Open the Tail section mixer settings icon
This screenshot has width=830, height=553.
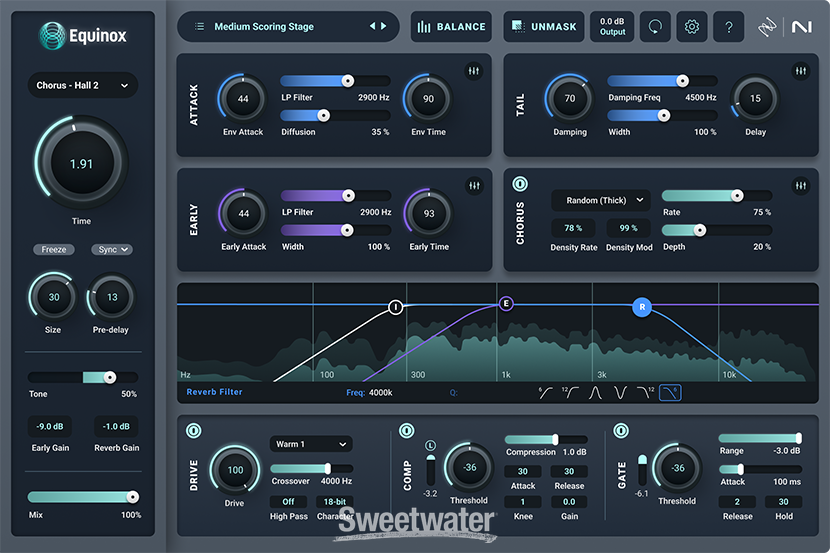[x=800, y=71]
